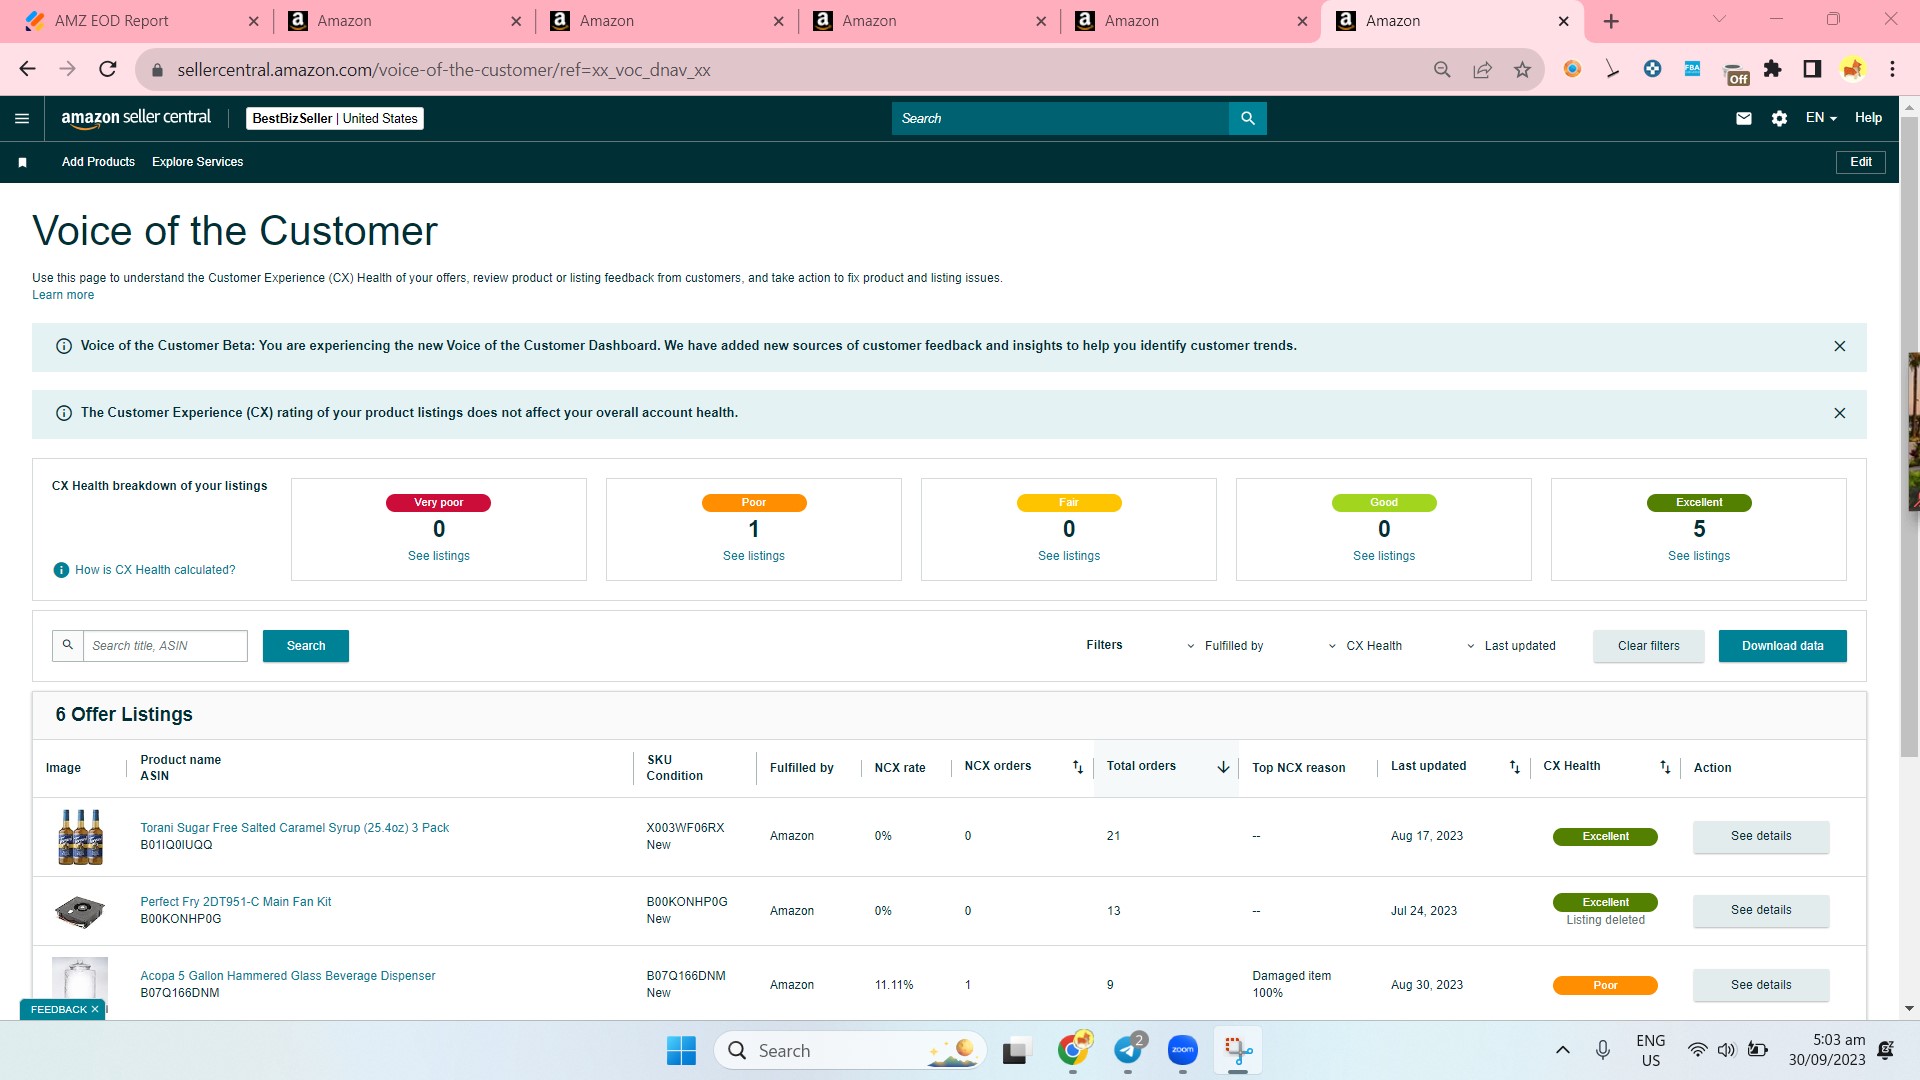Image resolution: width=1920 pixels, height=1080 pixels.
Task: Sort the table by CX Health
Action: (x=1665, y=767)
